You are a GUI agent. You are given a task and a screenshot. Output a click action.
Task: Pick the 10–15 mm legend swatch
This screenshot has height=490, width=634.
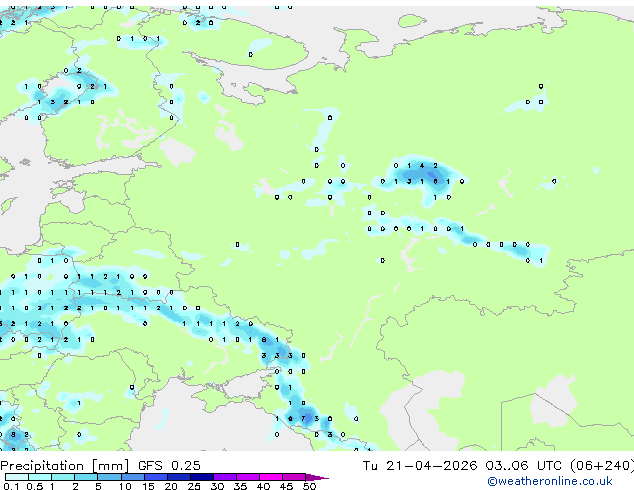(x=132, y=477)
